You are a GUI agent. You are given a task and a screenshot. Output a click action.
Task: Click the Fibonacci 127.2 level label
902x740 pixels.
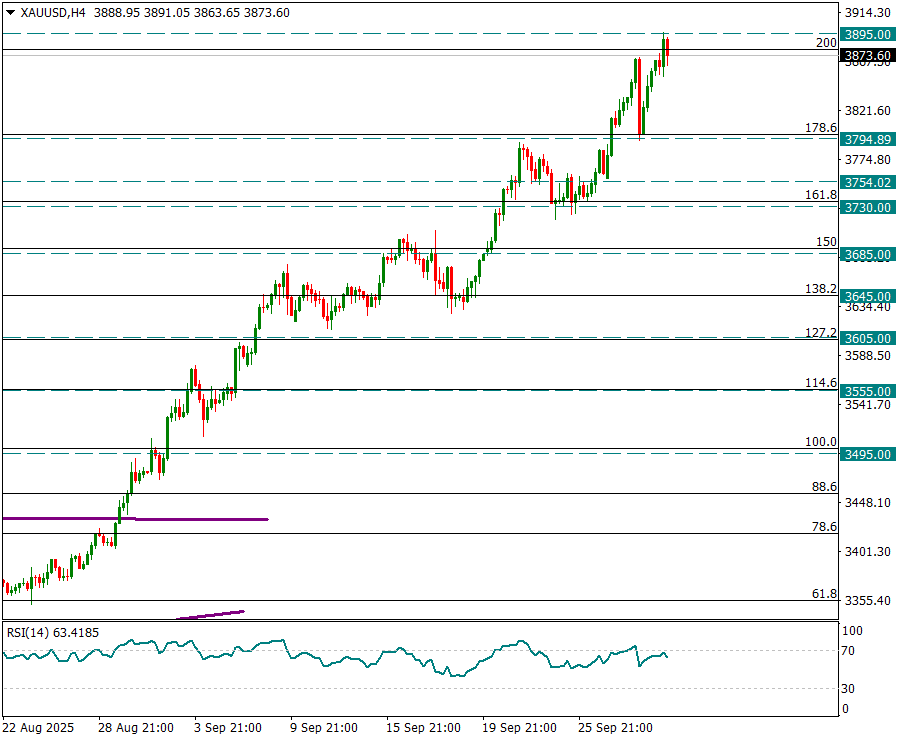(x=820, y=332)
